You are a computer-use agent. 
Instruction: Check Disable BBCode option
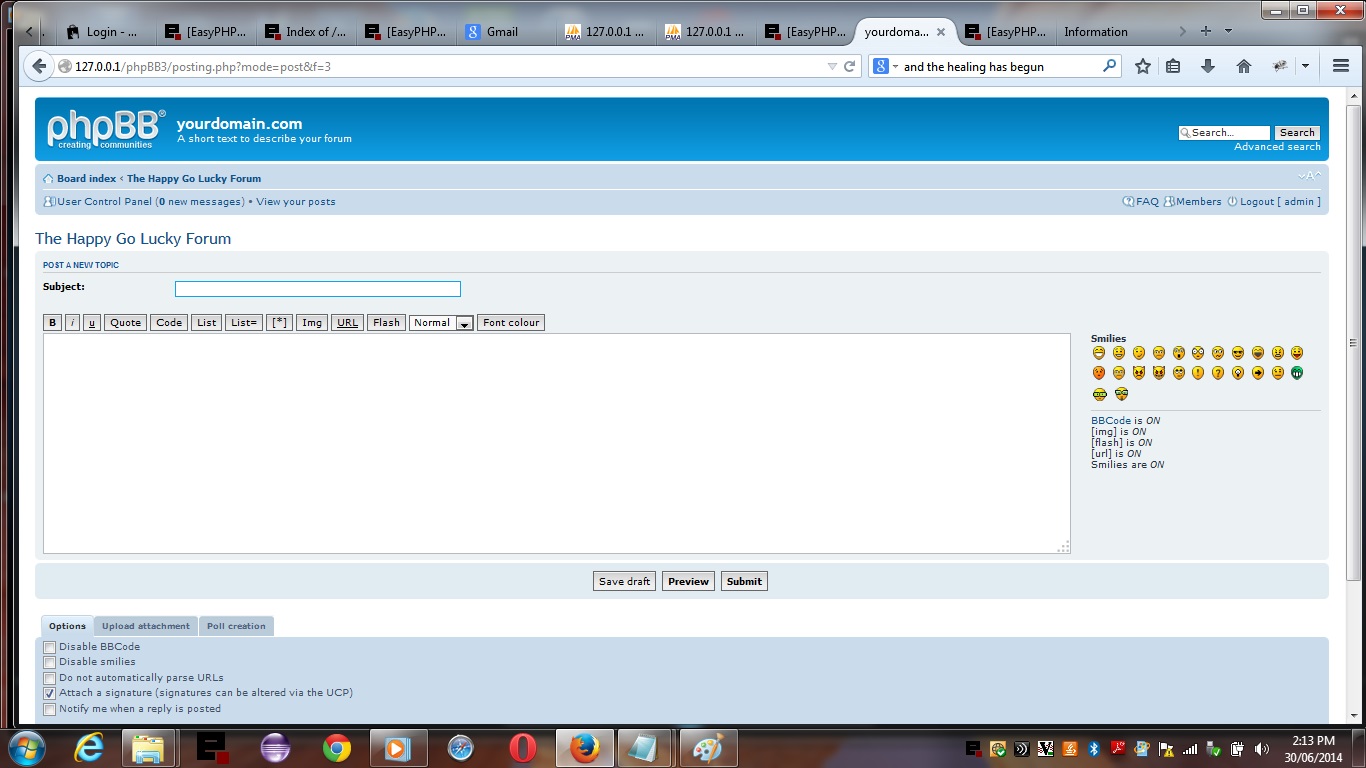pos(49,648)
